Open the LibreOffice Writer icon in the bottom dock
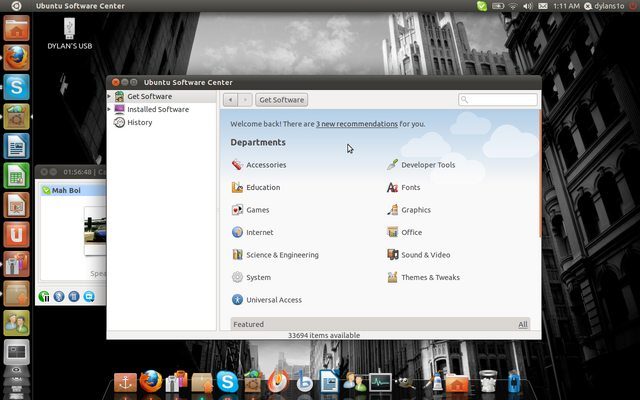Screen dimensions: 640x400 click(x=329, y=381)
